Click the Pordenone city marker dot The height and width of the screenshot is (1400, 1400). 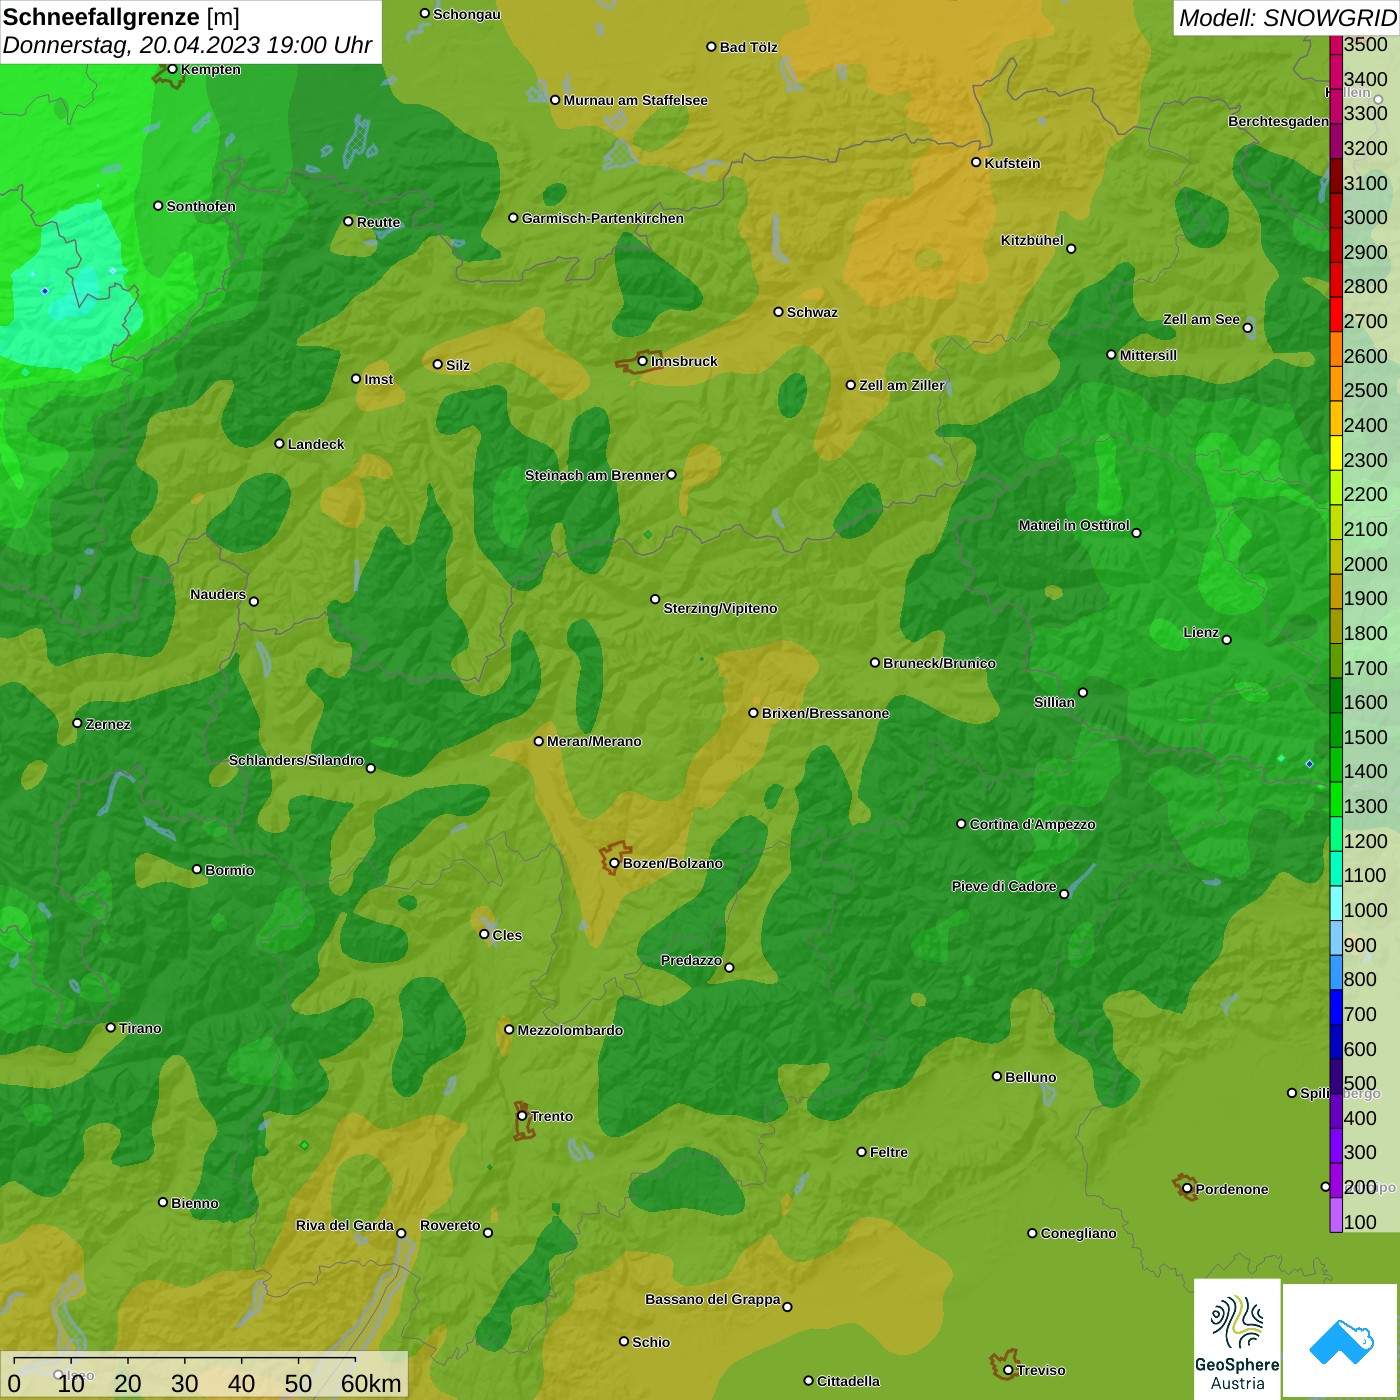(x=1187, y=1189)
